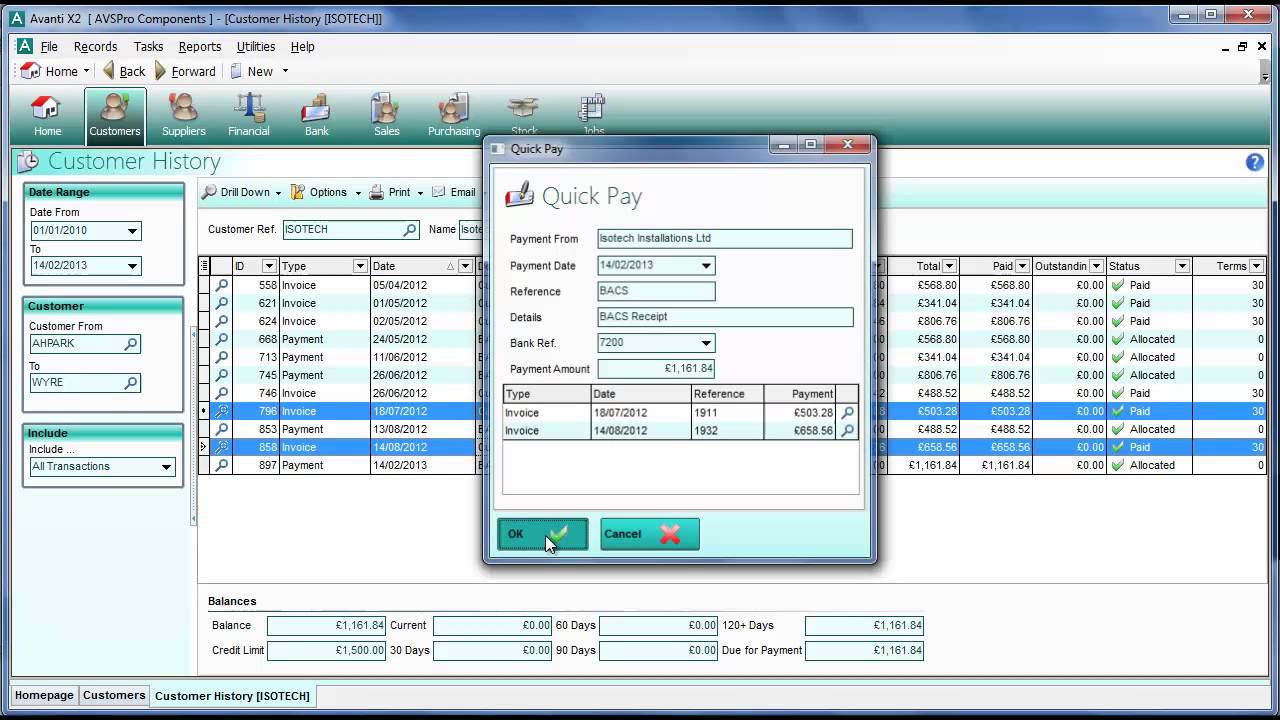The height and width of the screenshot is (720, 1280).
Task: Click the Details field with BACS Receipt
Action: point(725,317)
